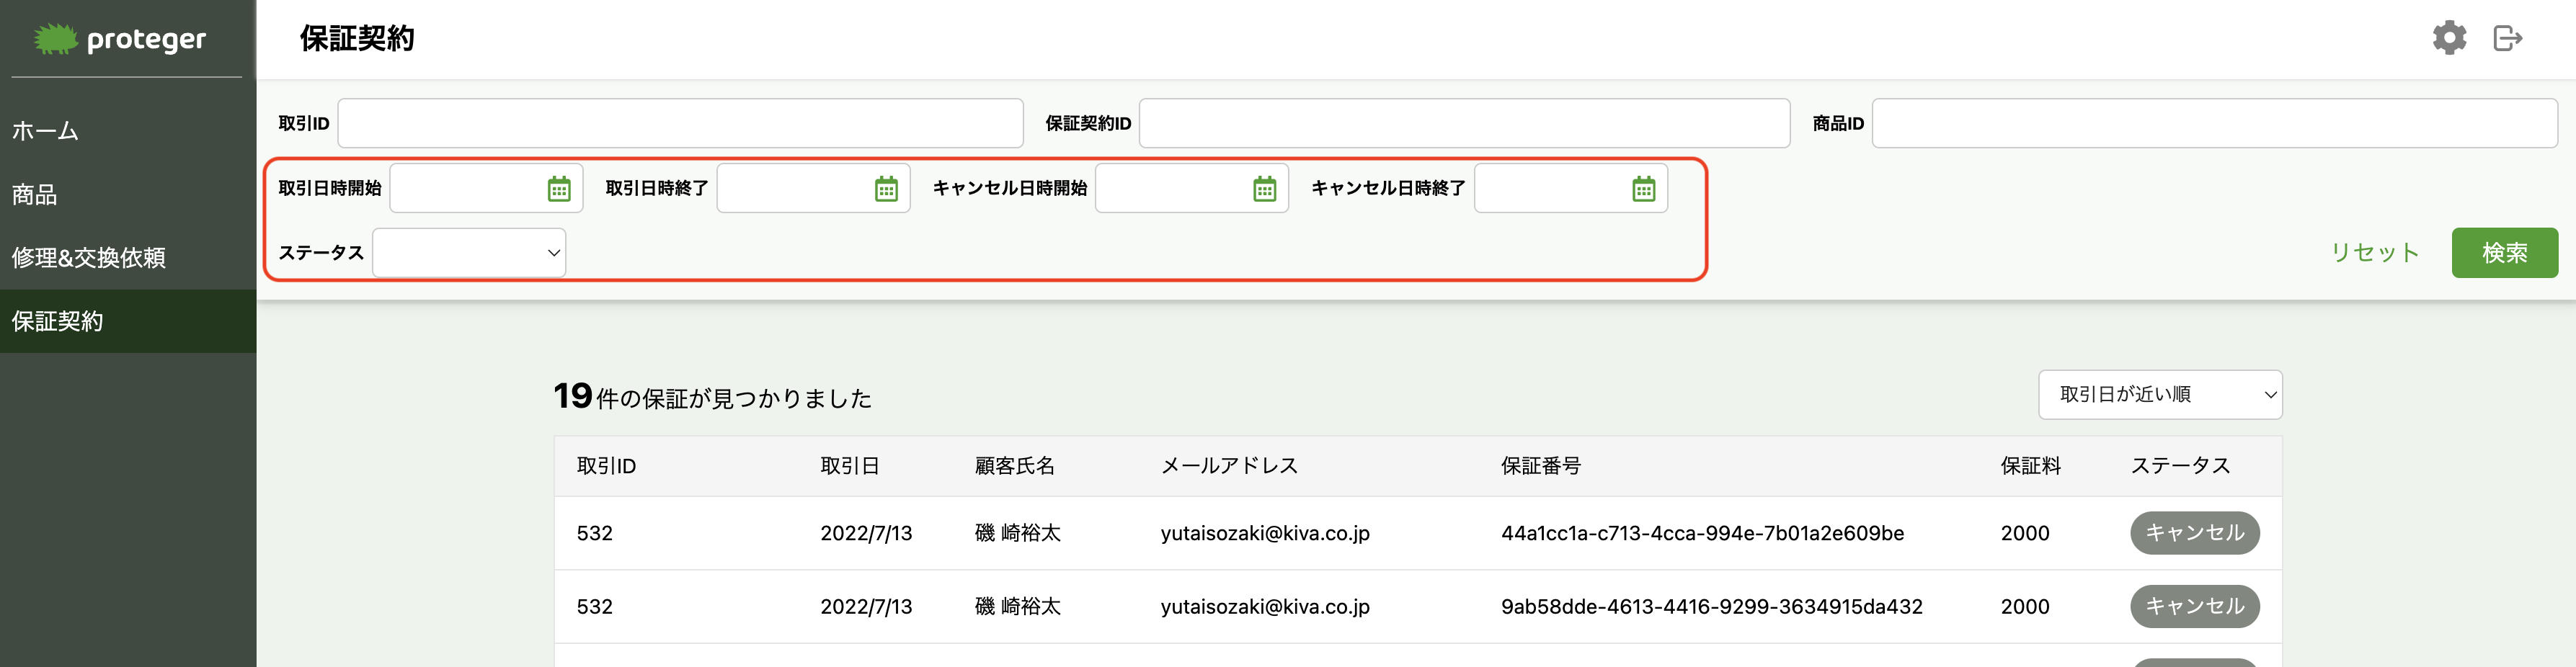Click the キャンセル日時開始 date field

1191,188
